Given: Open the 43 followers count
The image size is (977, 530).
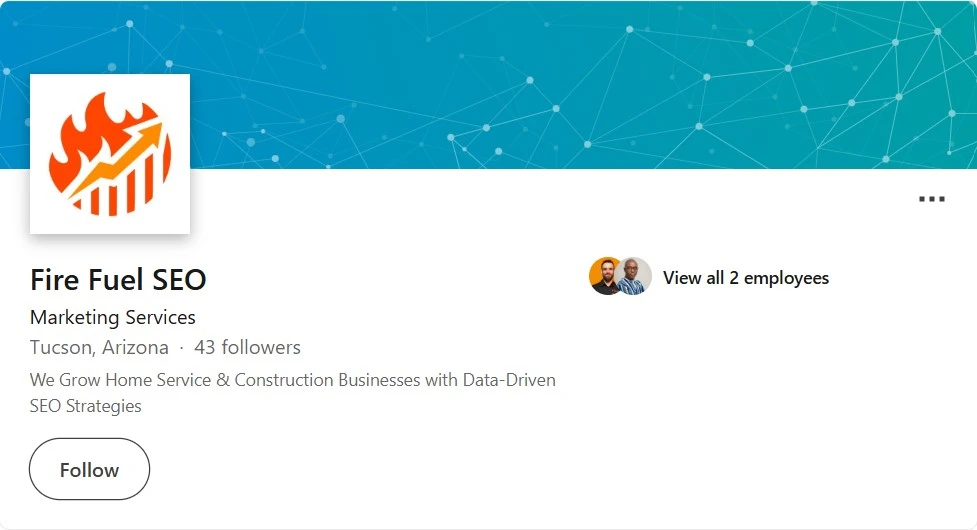Looking at the screenshot, I should click(247, 348).
